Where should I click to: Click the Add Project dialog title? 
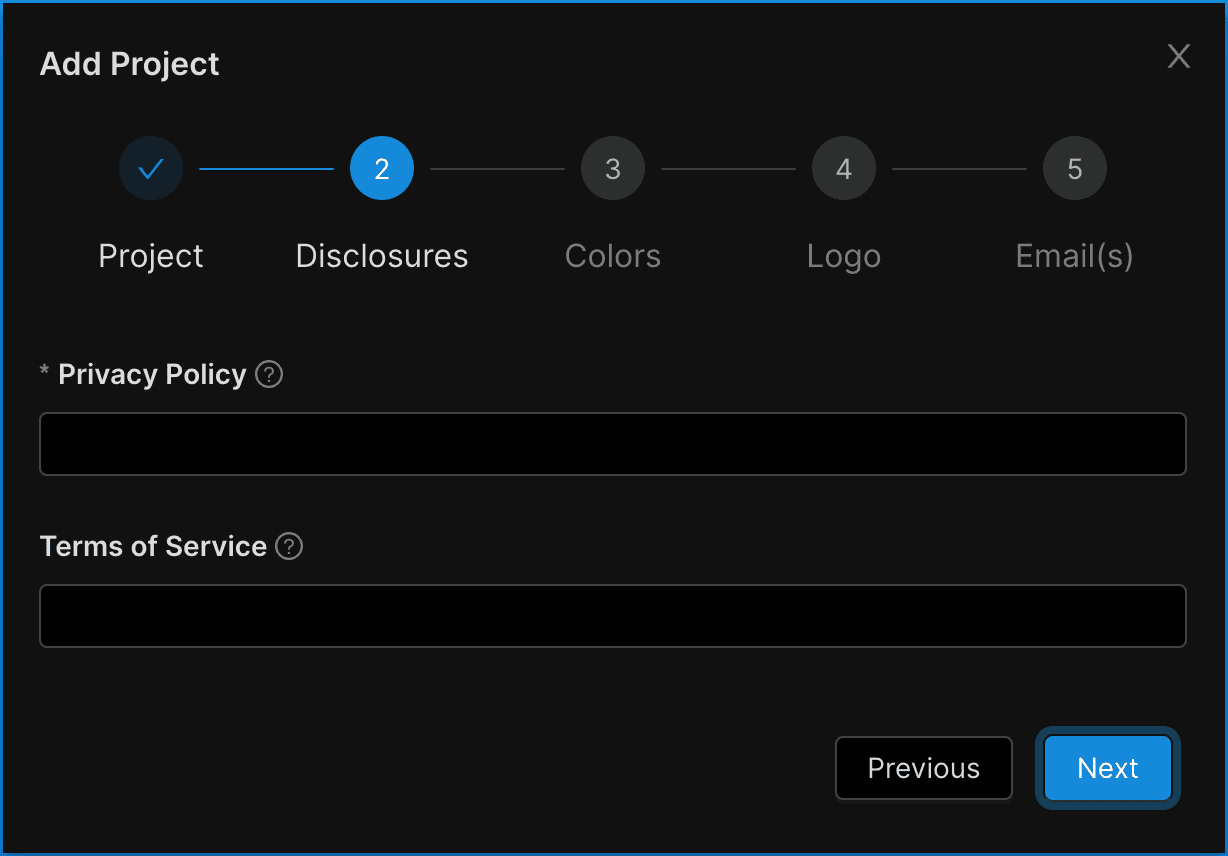click(x=130, y=64)
